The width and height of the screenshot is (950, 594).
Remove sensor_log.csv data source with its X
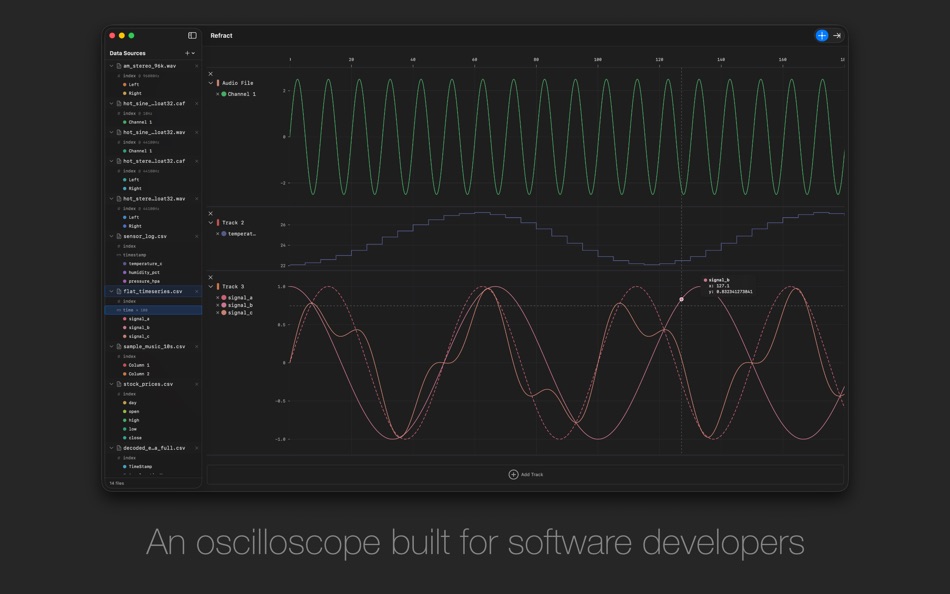196,236
